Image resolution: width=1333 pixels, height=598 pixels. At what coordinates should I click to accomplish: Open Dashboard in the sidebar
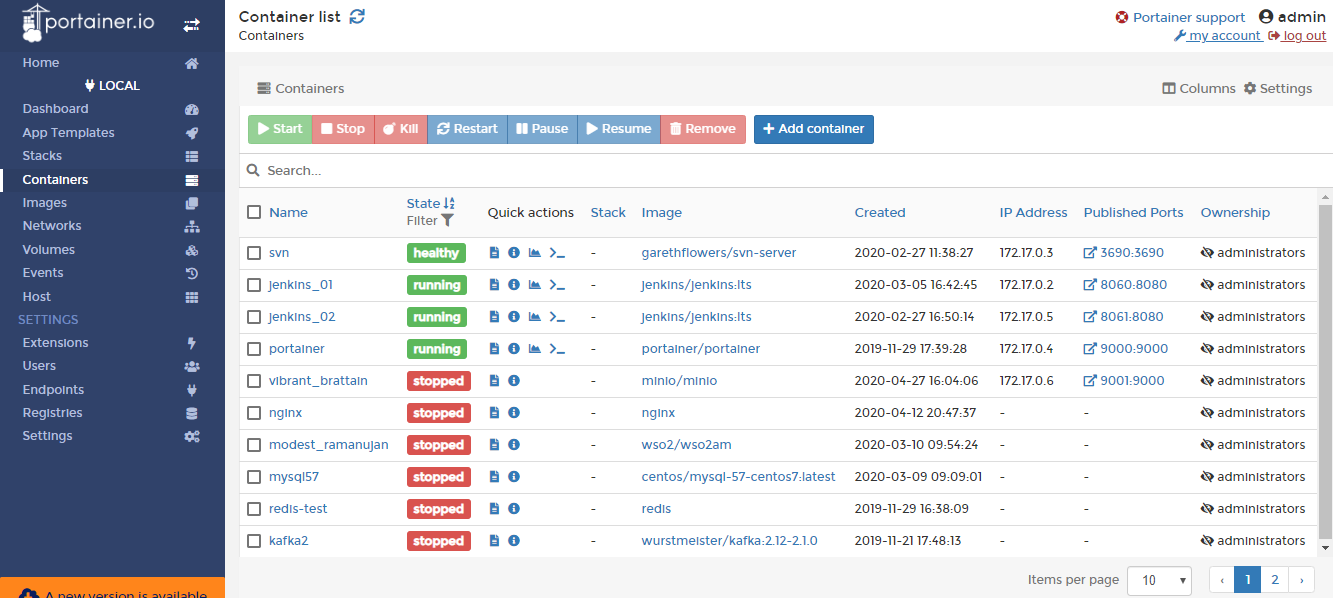tap(56, 109)
